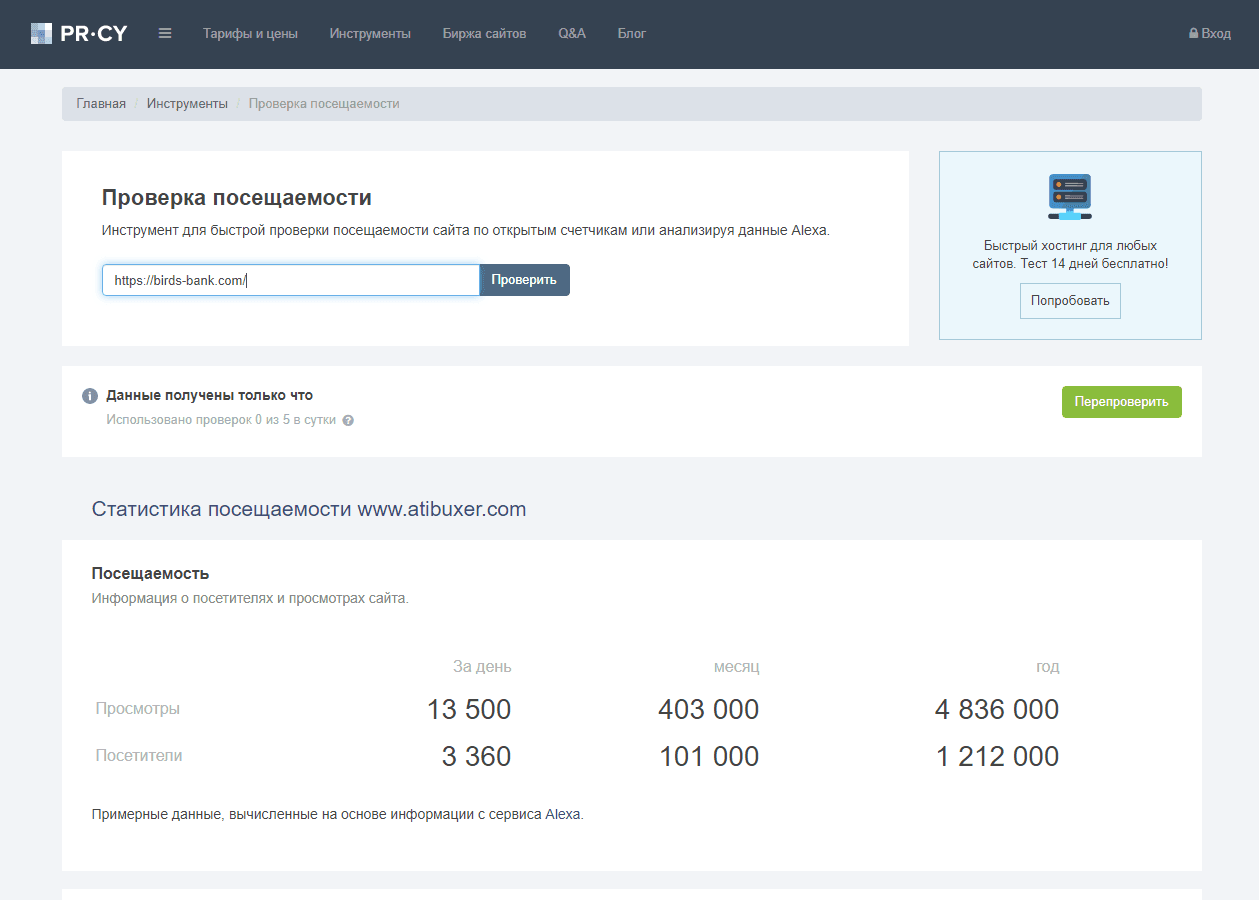Viewport: 1259px width, 900px height.
Task: Focus the site URL input field
Action: [x=290, y=280]
